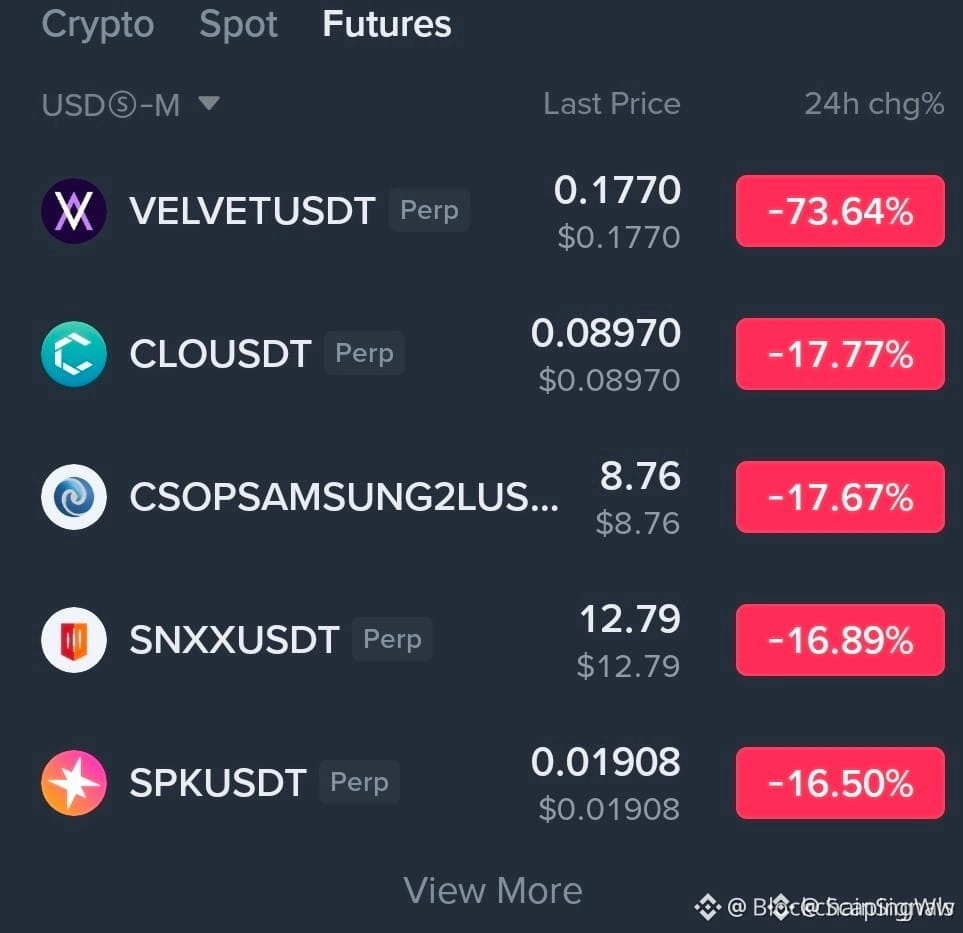Select the Futures tab

click(387, 24)
